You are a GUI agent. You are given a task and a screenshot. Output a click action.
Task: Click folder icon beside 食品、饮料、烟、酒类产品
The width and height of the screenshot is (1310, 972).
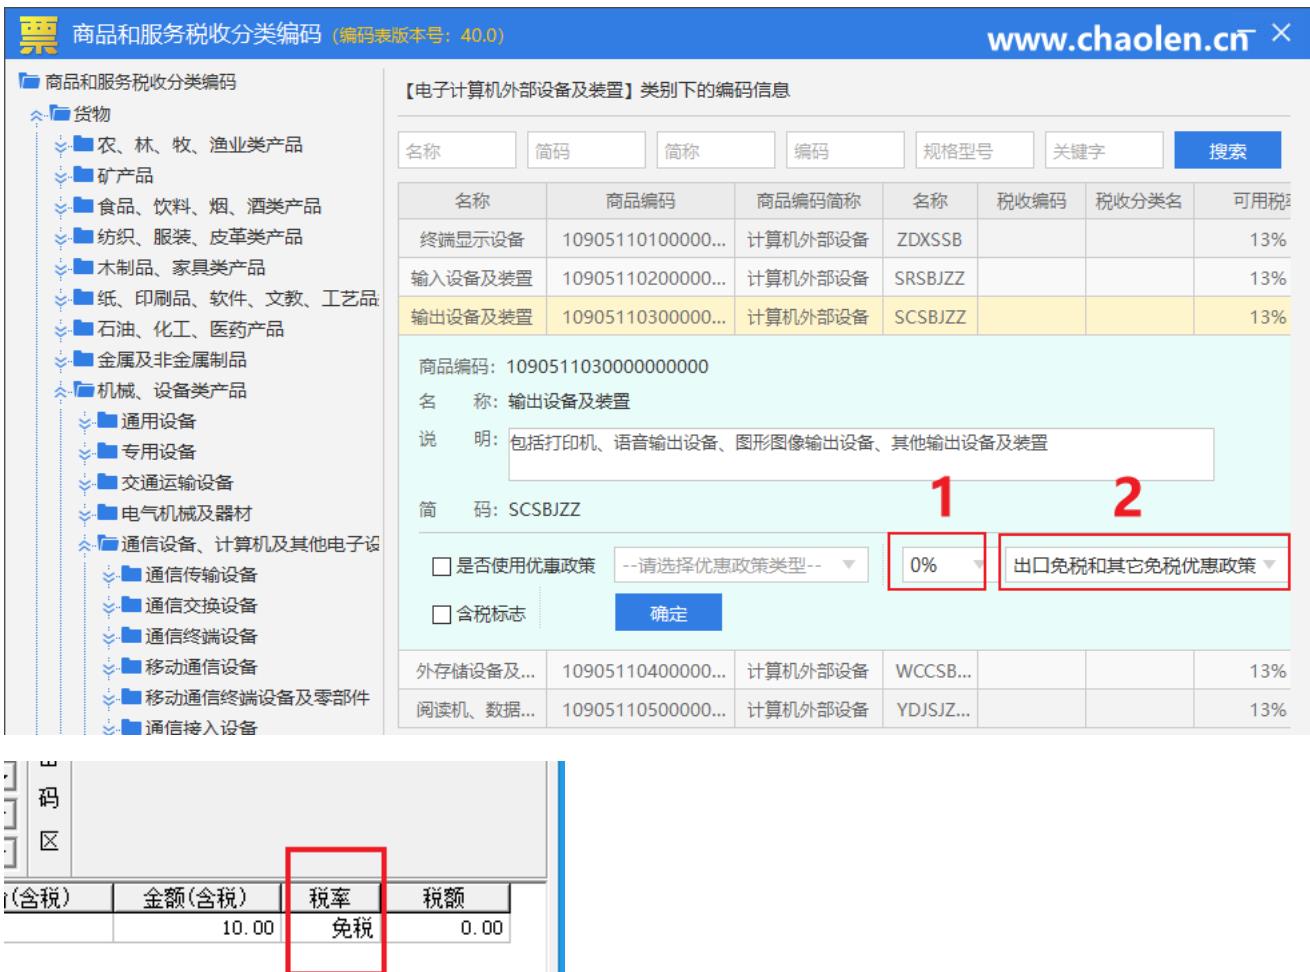[x=84, y=207]
